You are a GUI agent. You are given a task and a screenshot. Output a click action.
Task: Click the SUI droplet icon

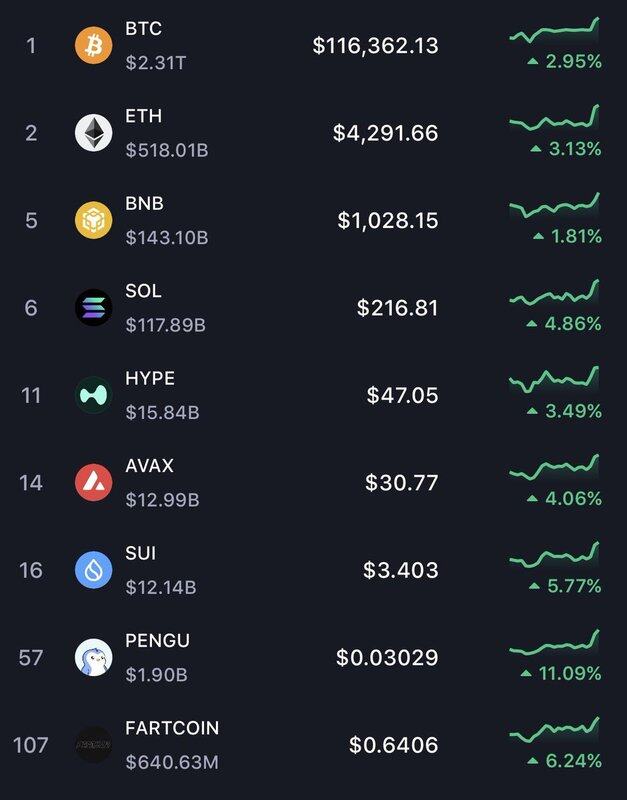[94, 570]
